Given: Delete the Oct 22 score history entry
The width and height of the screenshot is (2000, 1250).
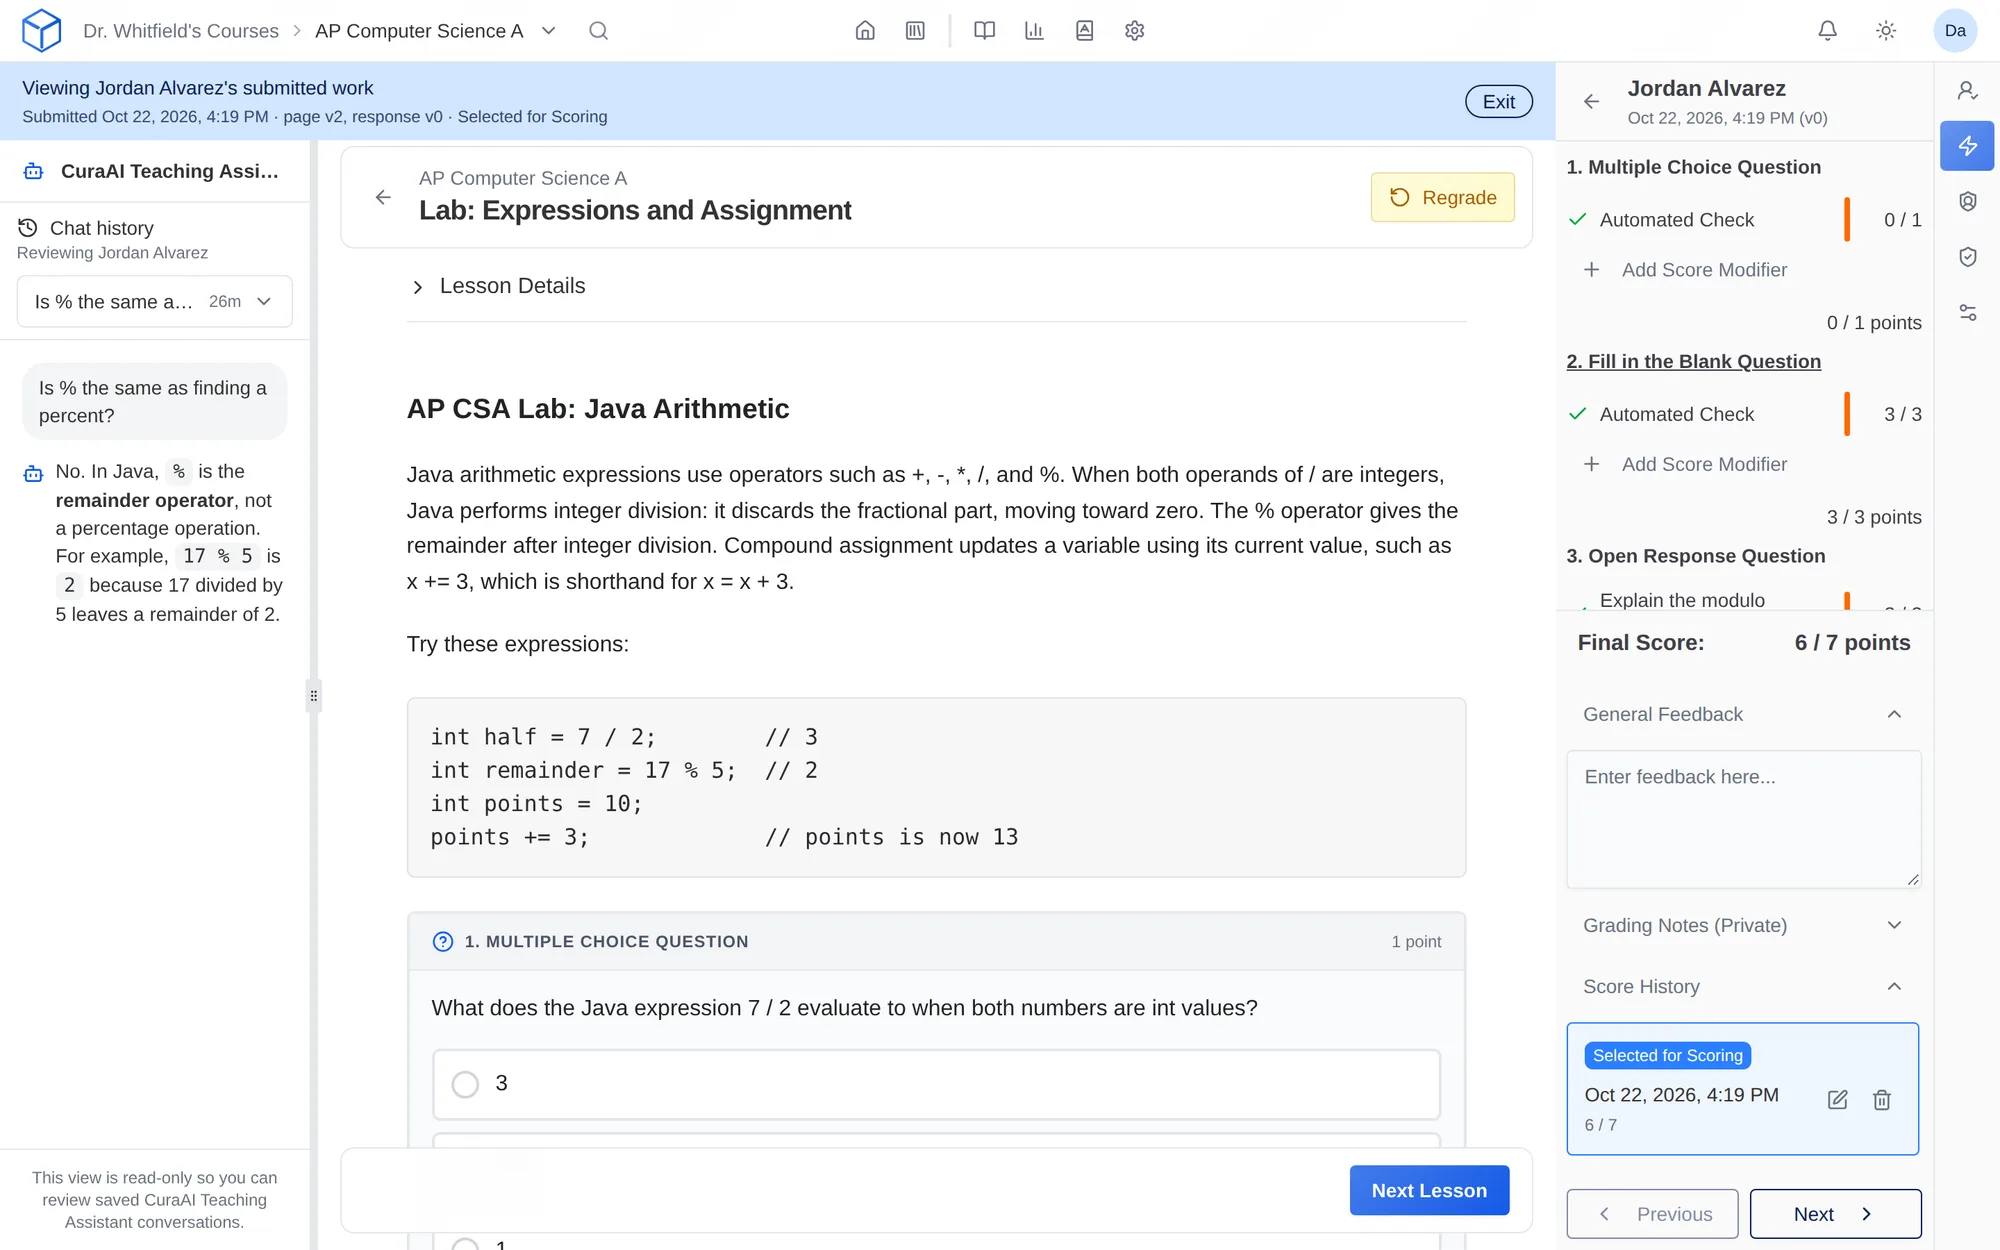Looking at the screenshot, I should [x=1881, y=1100].
